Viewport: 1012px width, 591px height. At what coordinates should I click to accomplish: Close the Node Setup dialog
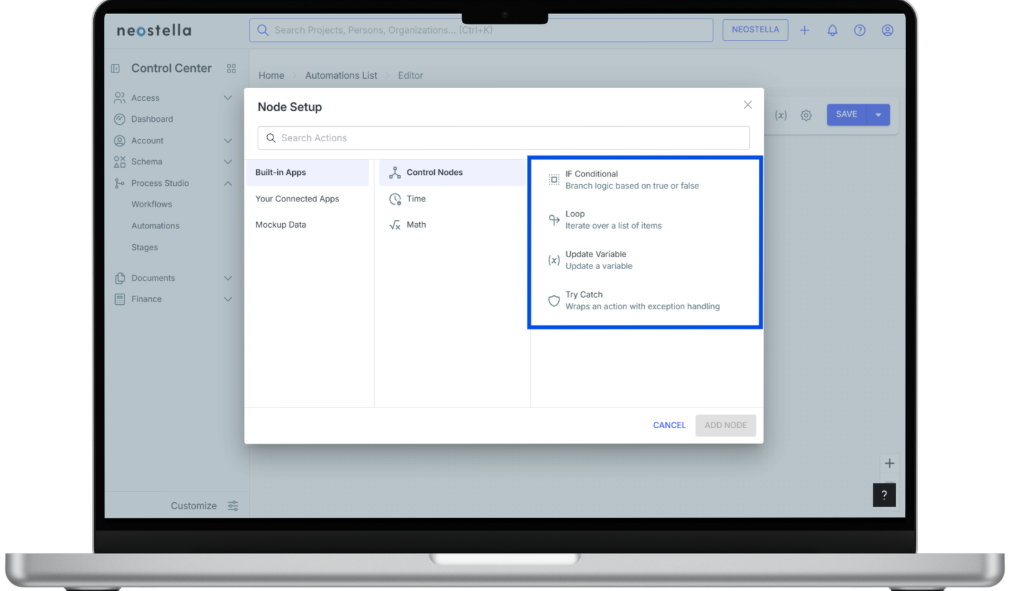point(747,105)
